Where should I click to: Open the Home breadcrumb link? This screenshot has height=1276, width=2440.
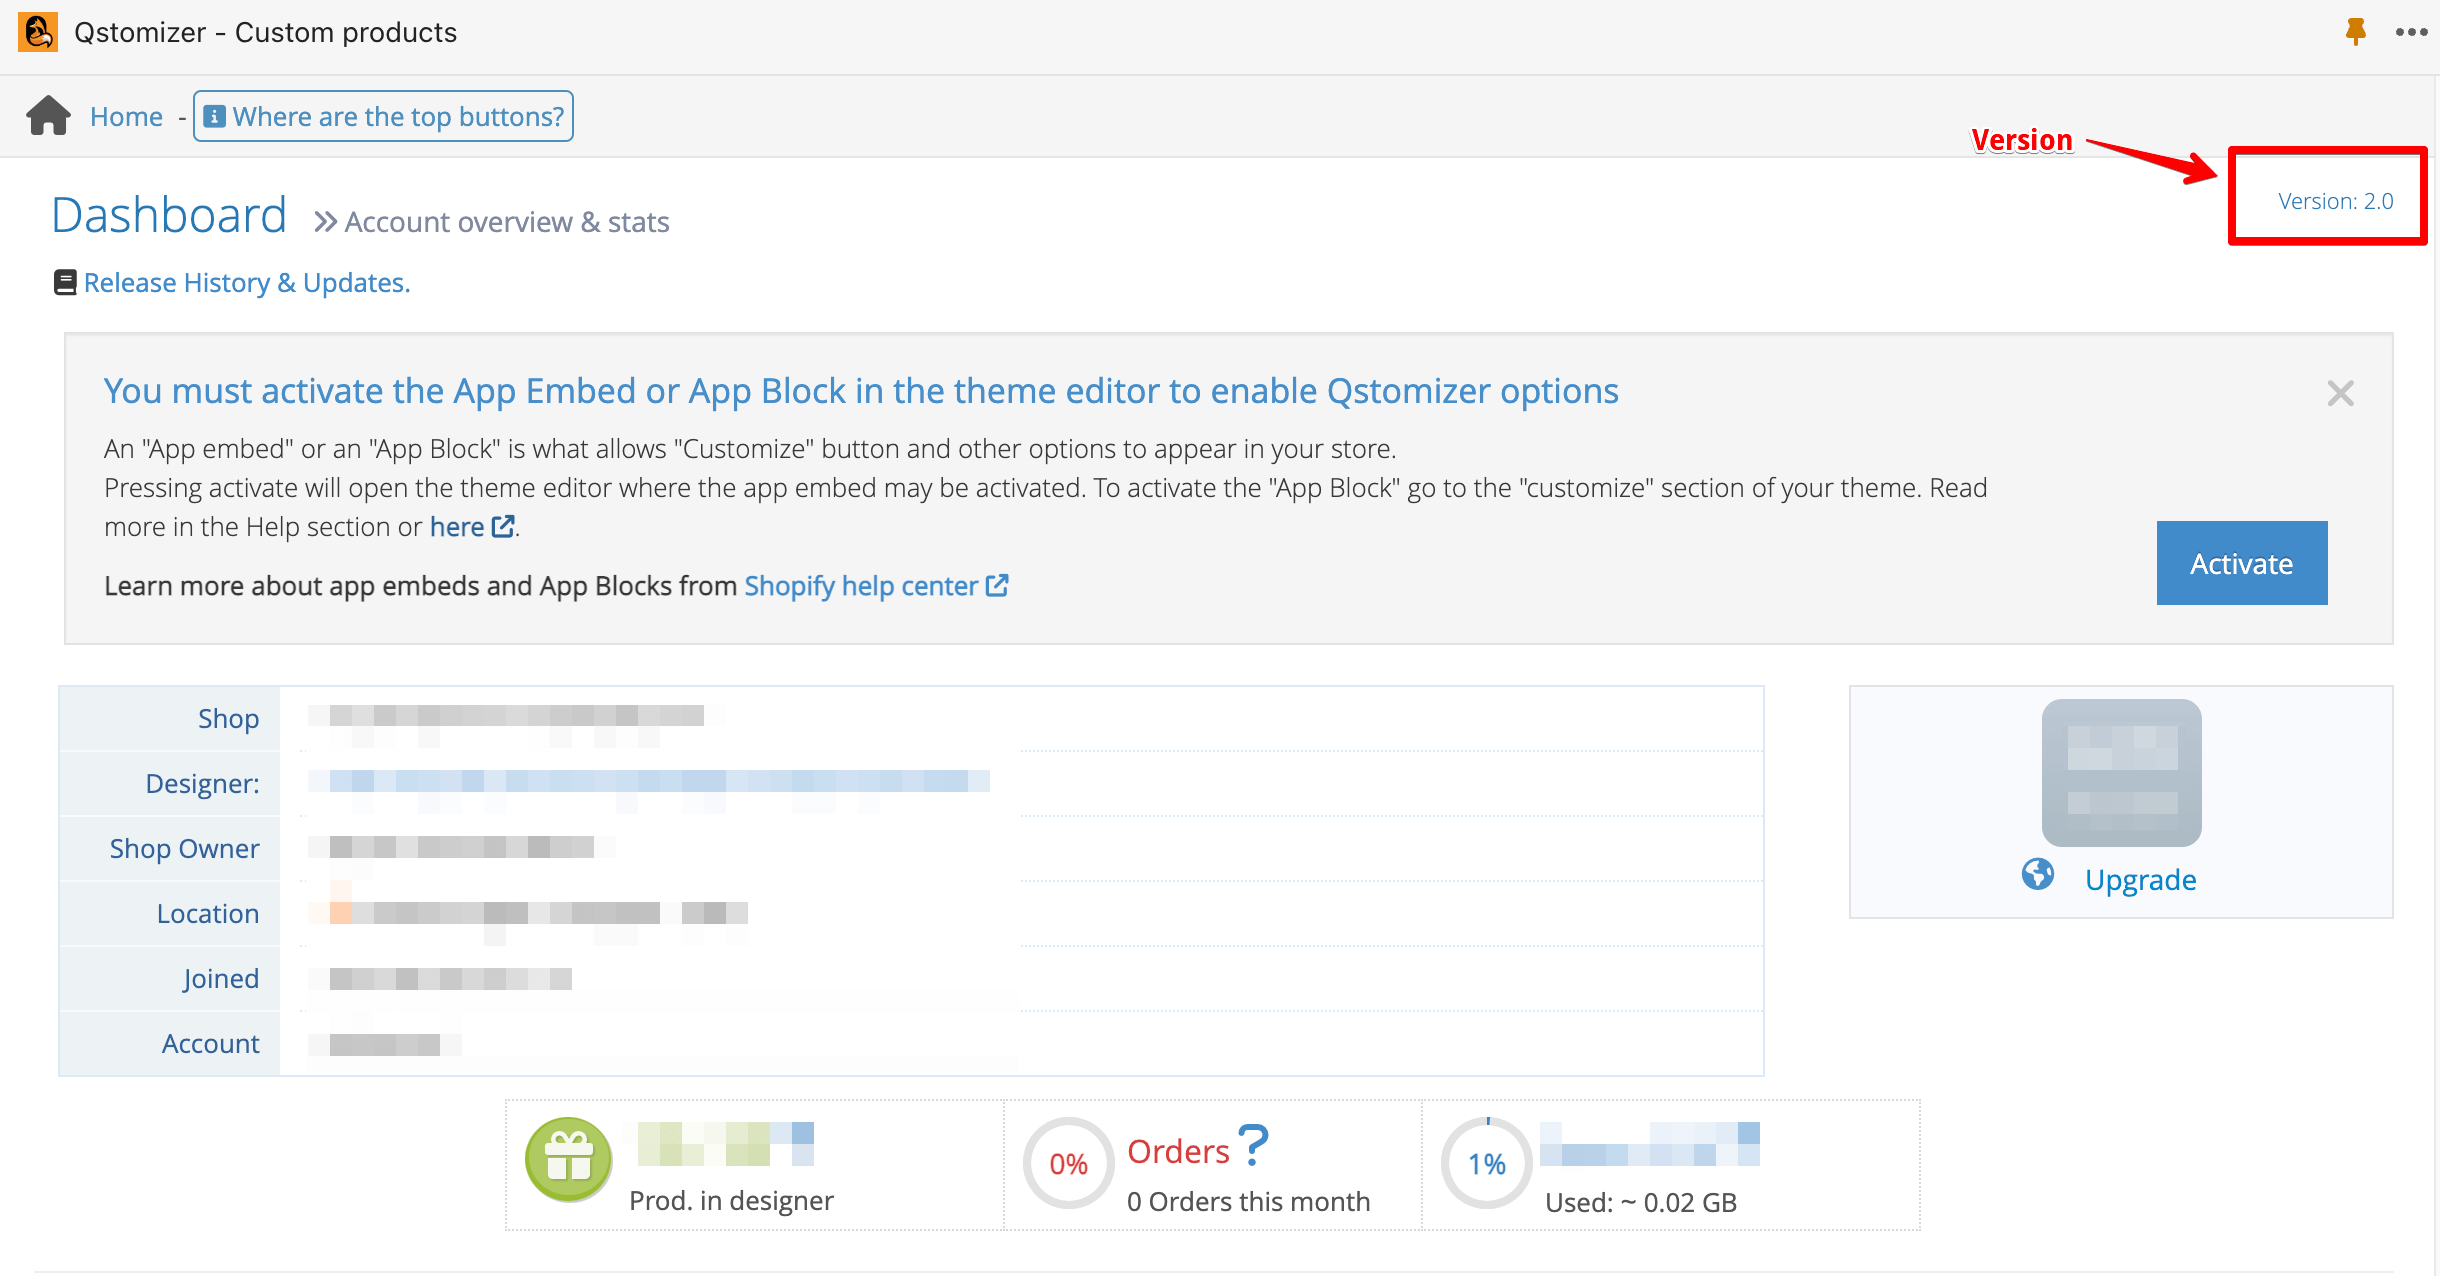click(x=126, y=116)
